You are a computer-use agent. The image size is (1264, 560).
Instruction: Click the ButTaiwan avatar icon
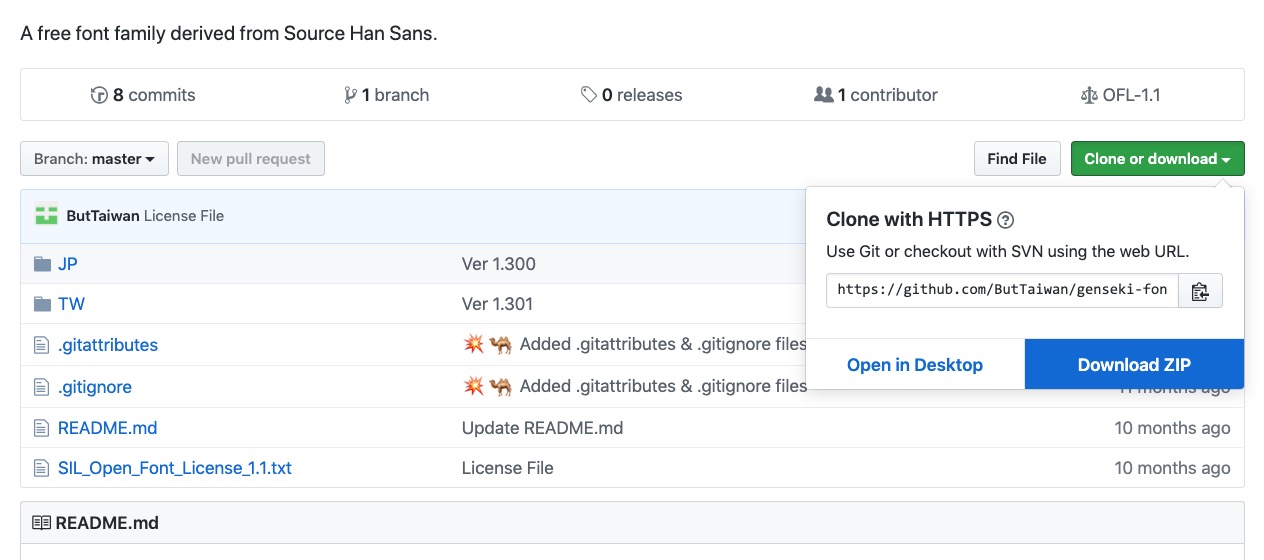46,215
